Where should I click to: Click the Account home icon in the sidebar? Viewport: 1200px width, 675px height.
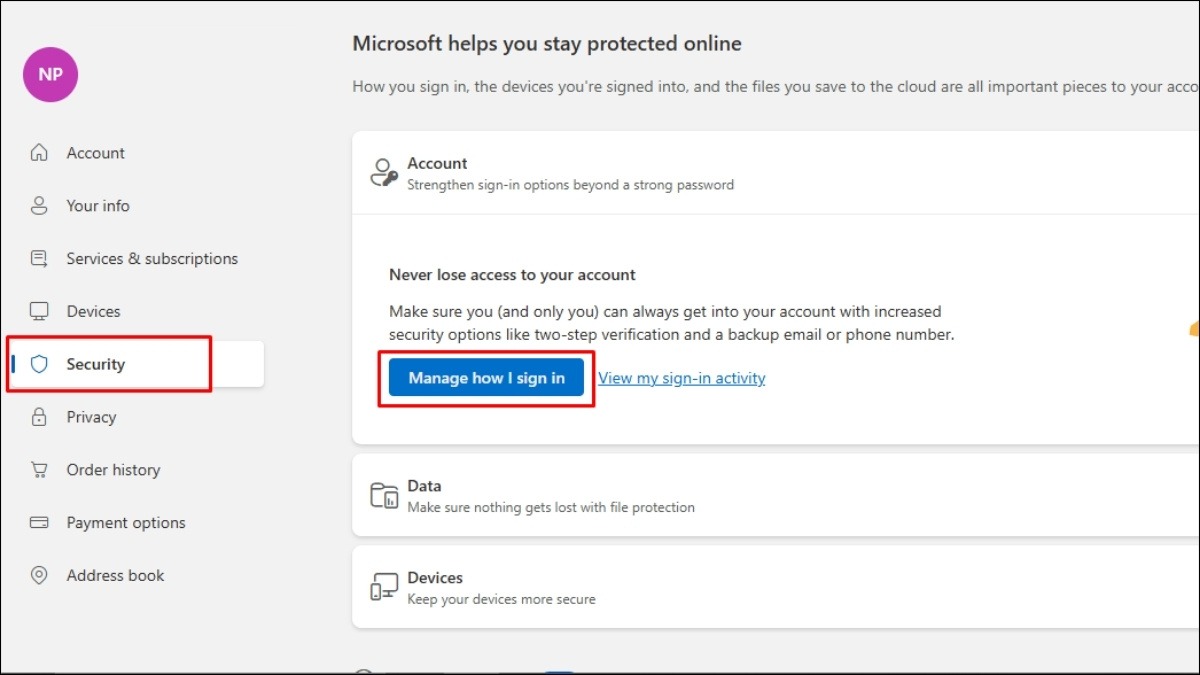point(39,153)
